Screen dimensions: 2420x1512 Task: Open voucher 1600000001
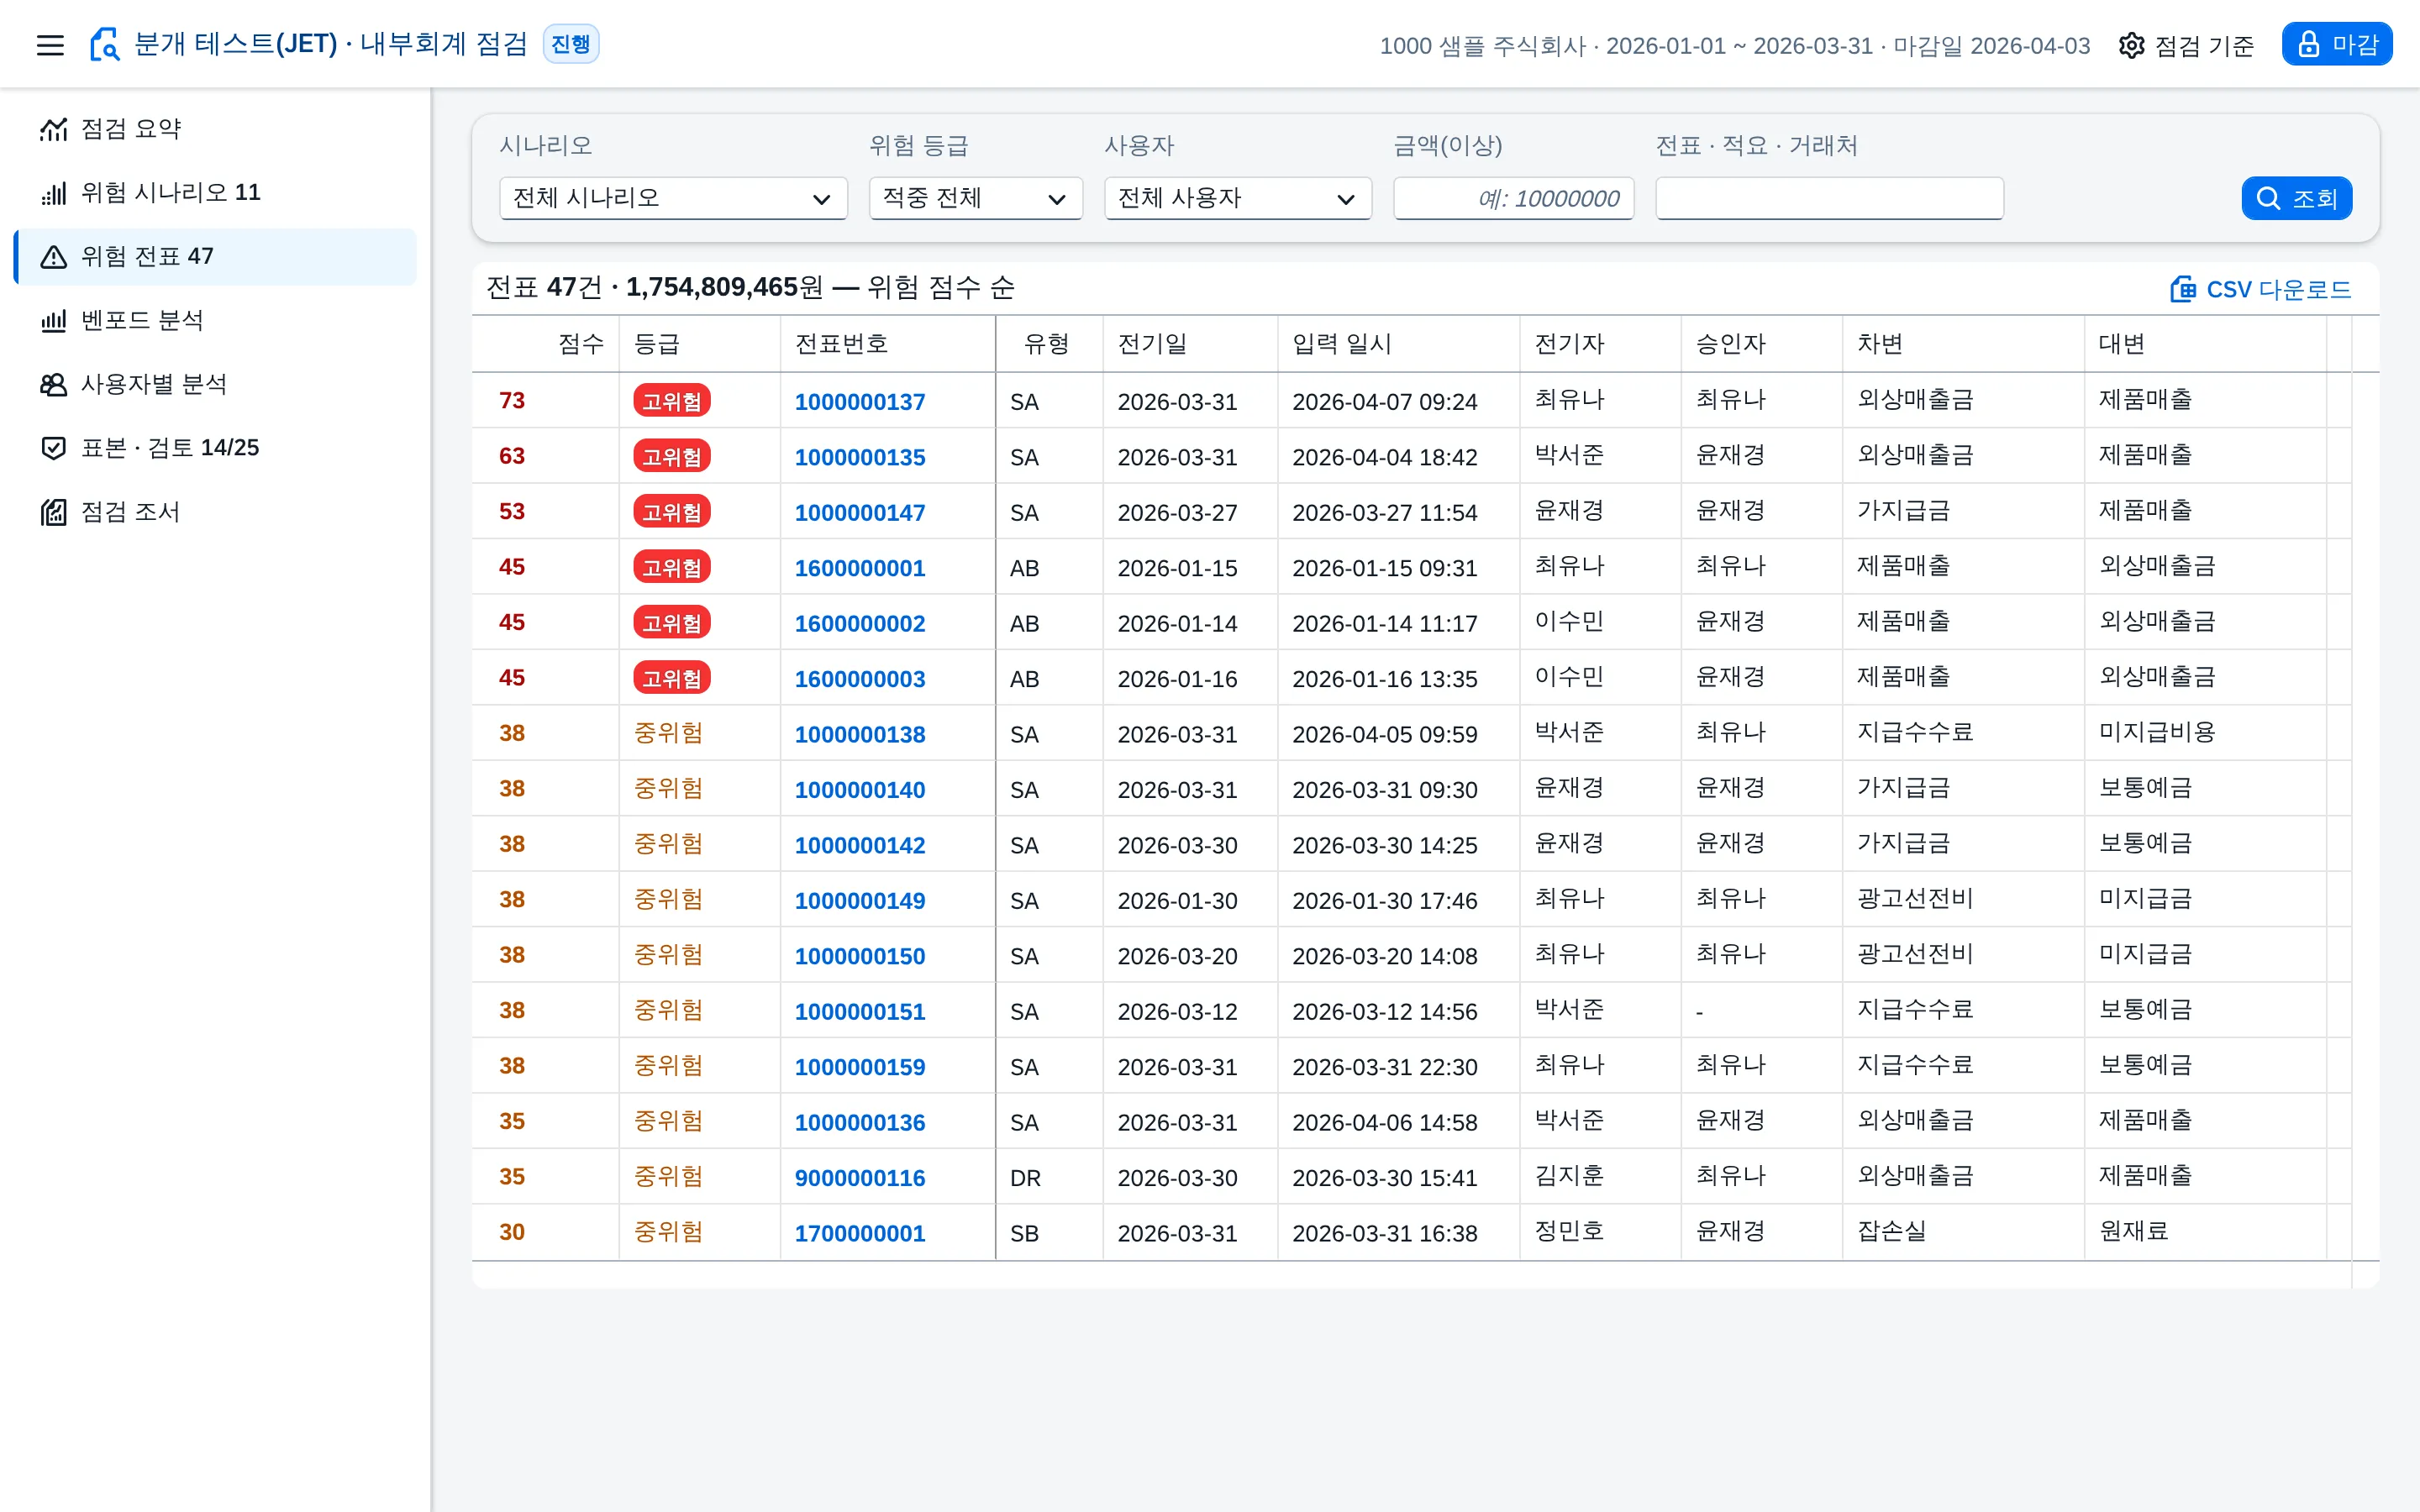coord(860,568)
